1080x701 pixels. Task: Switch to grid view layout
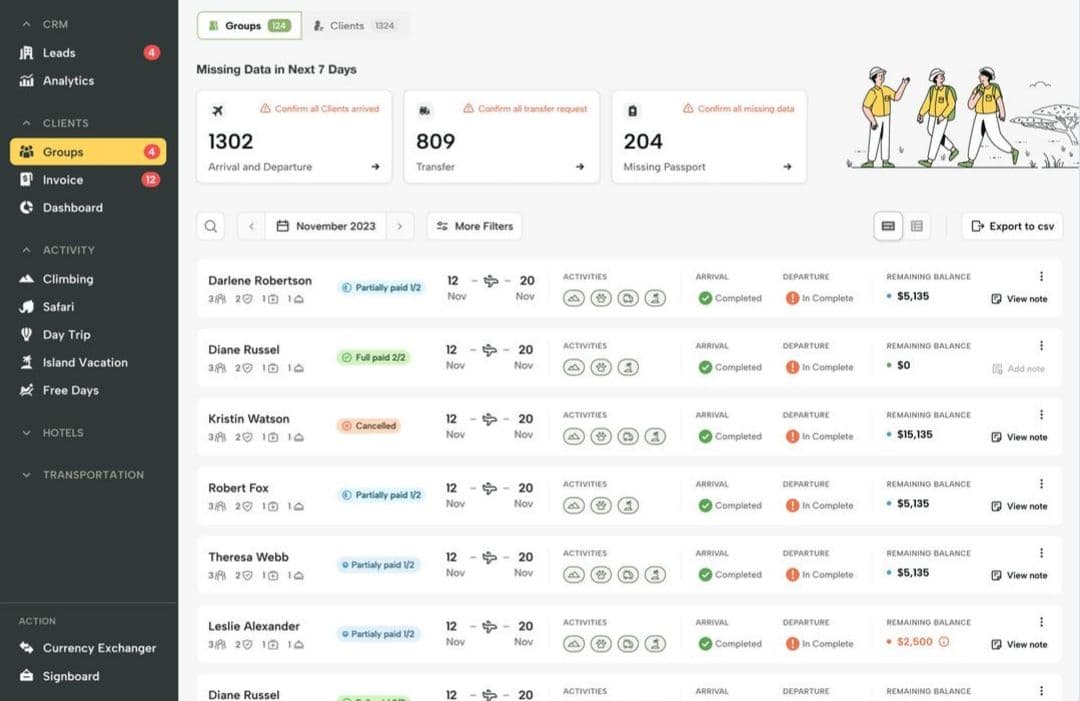click(916, 226)
